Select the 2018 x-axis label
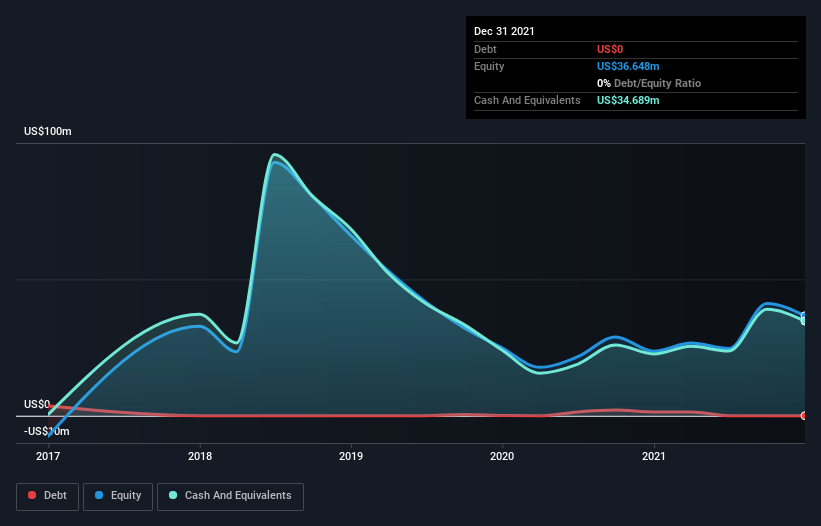This screenshot has height=526, width=821. pos(200,456)
